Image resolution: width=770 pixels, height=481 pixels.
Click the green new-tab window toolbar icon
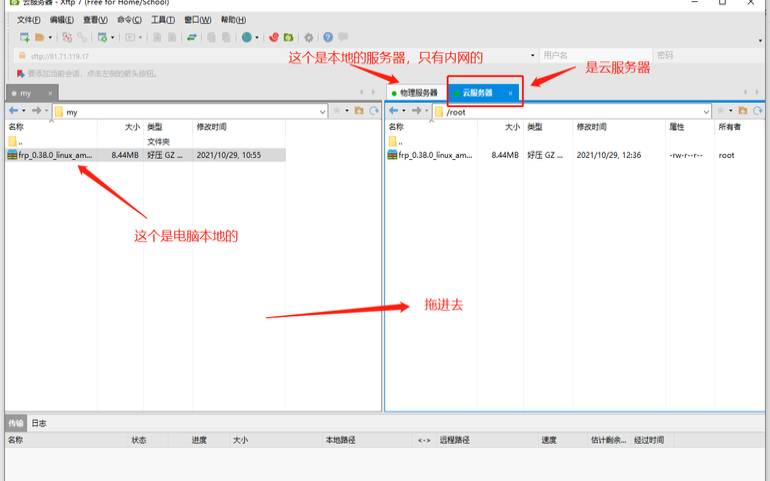[x=102, y=37]
